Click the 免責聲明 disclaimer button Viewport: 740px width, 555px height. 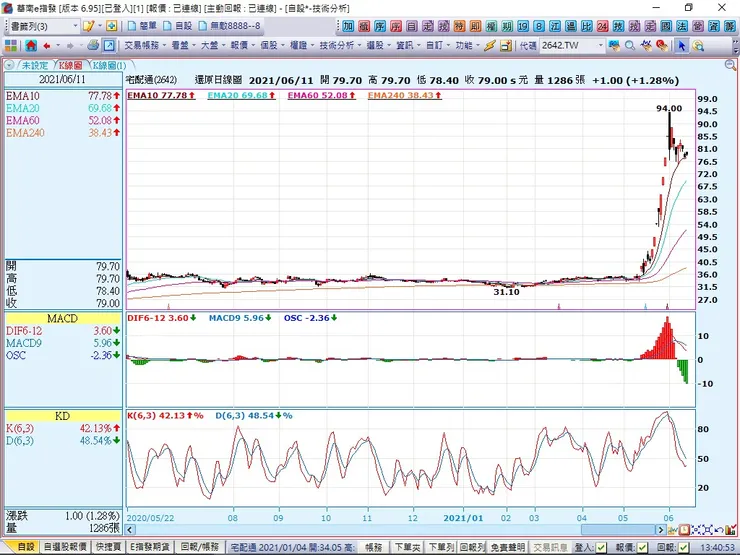pos(509,547)
